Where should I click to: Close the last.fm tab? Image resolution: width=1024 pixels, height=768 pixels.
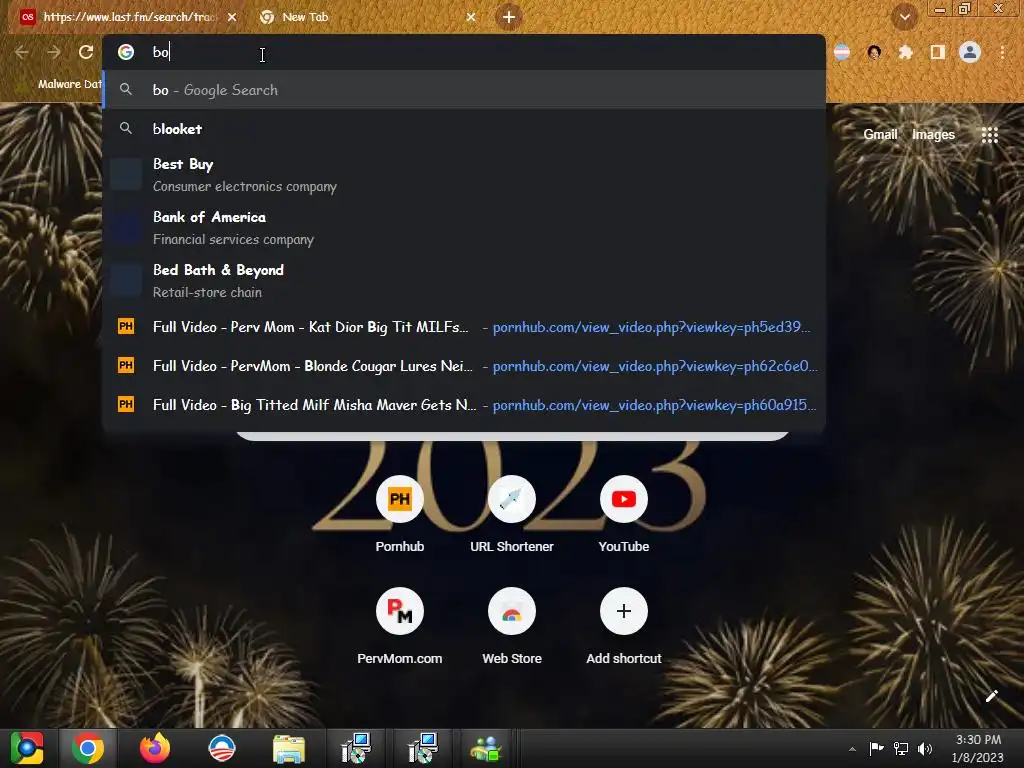[x=232, y=17]
